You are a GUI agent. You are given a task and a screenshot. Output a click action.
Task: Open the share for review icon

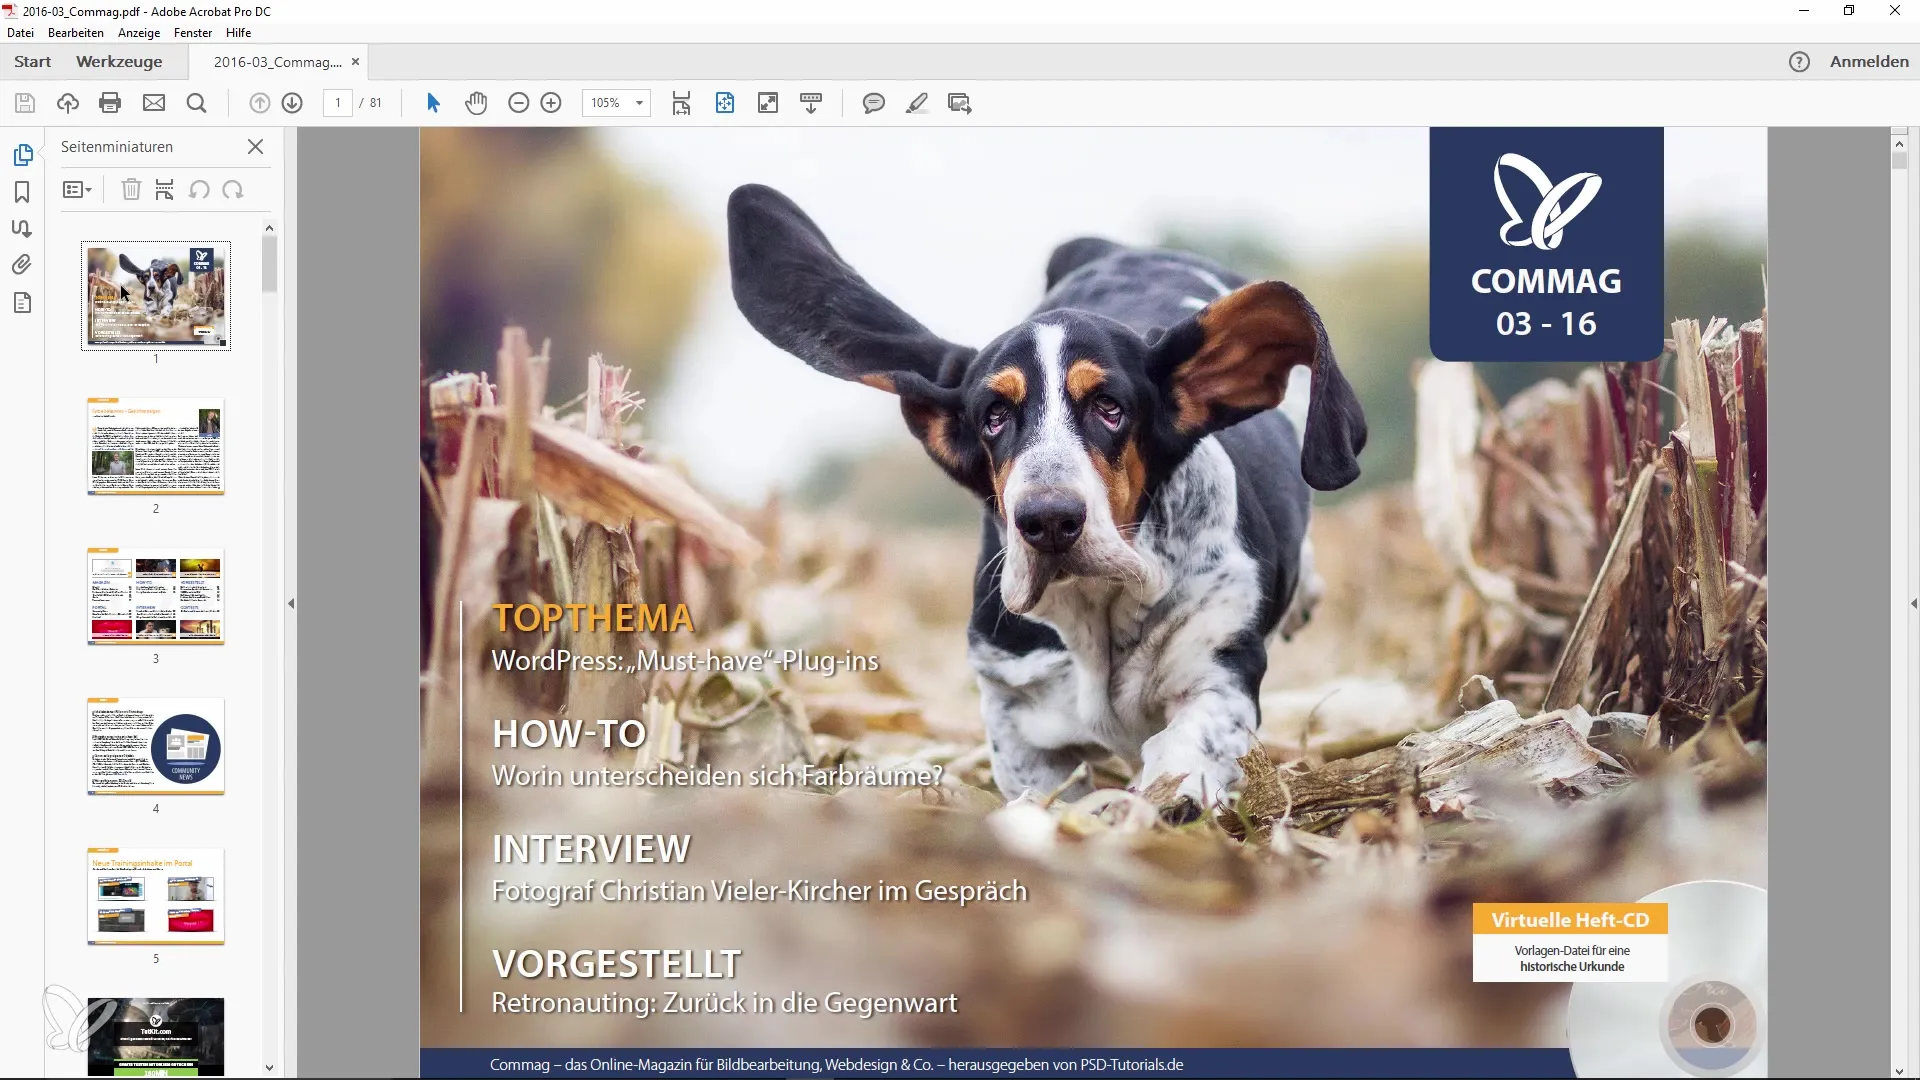point(960,103)
